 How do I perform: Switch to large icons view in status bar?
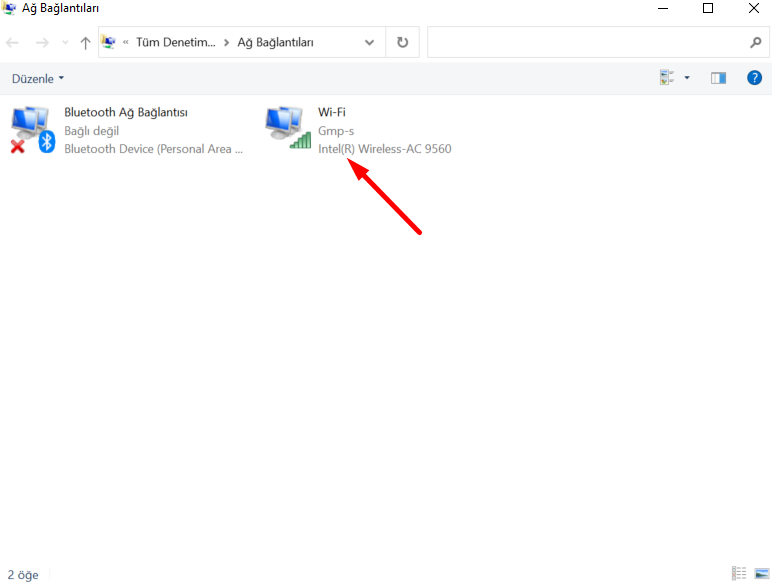coord(762,573)
